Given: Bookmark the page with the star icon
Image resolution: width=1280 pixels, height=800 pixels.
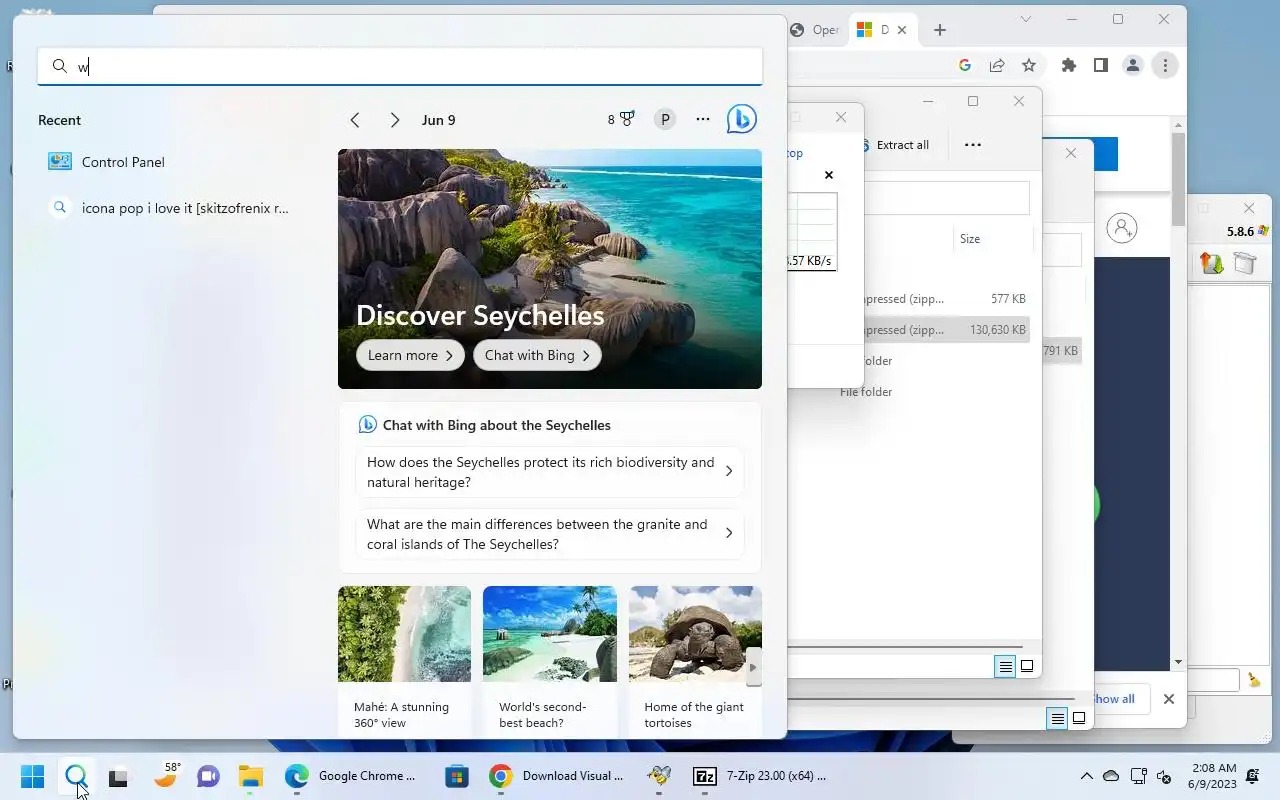Looking at the screenshot, I should coord(1029,65).
